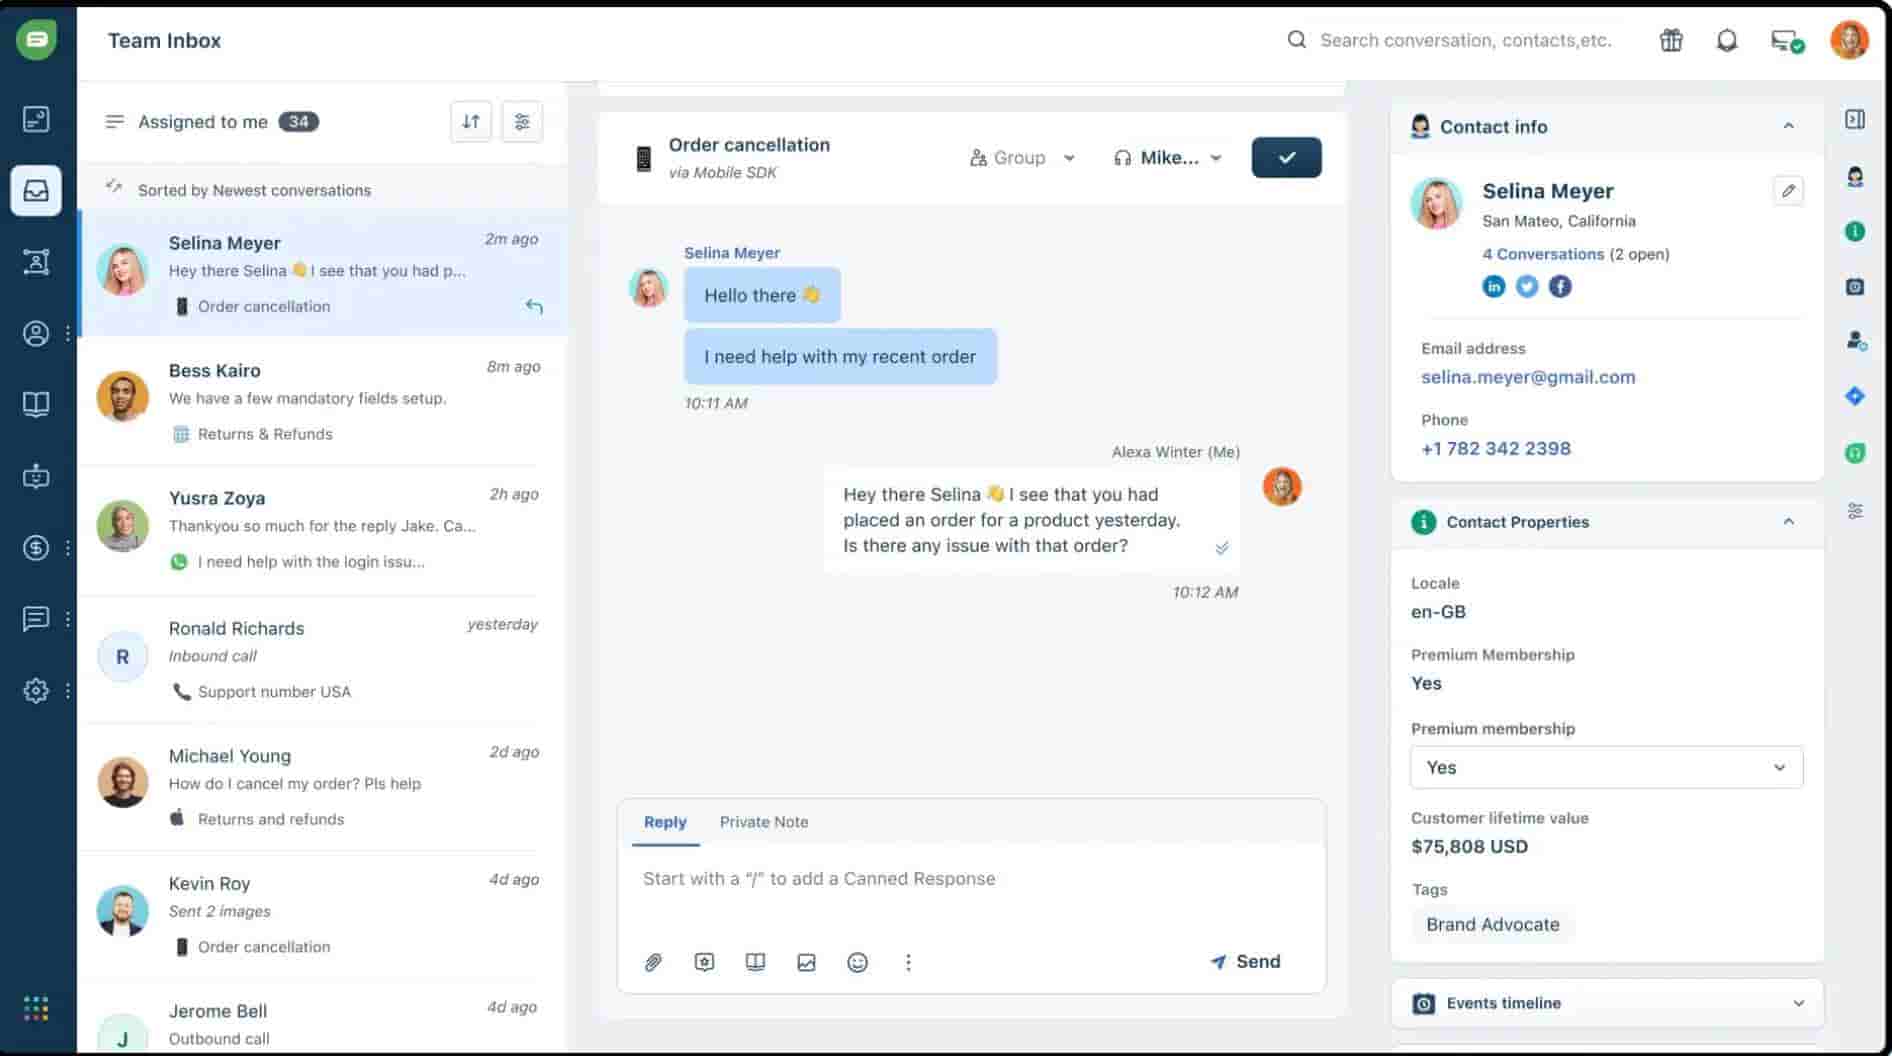Open the 4 Conversations link
Viewport: 1892px width, 1056px height.
(1543, 254)
